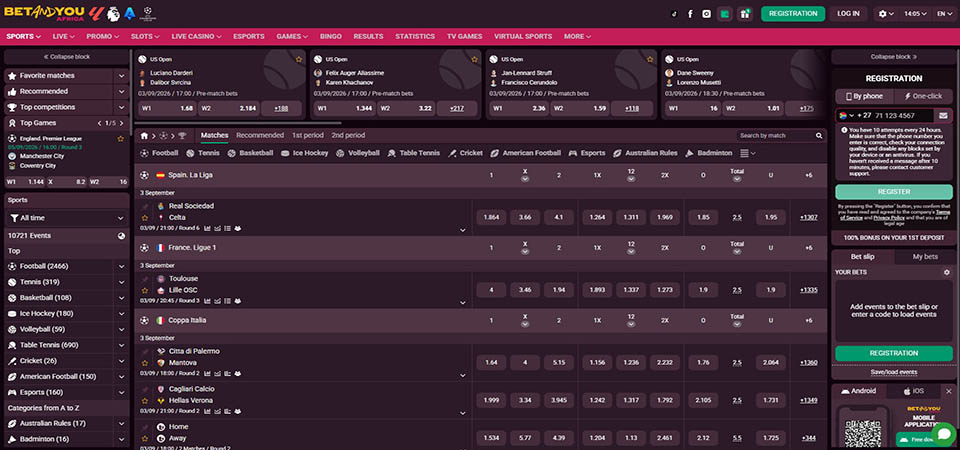960x450 pixels.
Task: Close the mobile application banner
Action: point(948,391)
